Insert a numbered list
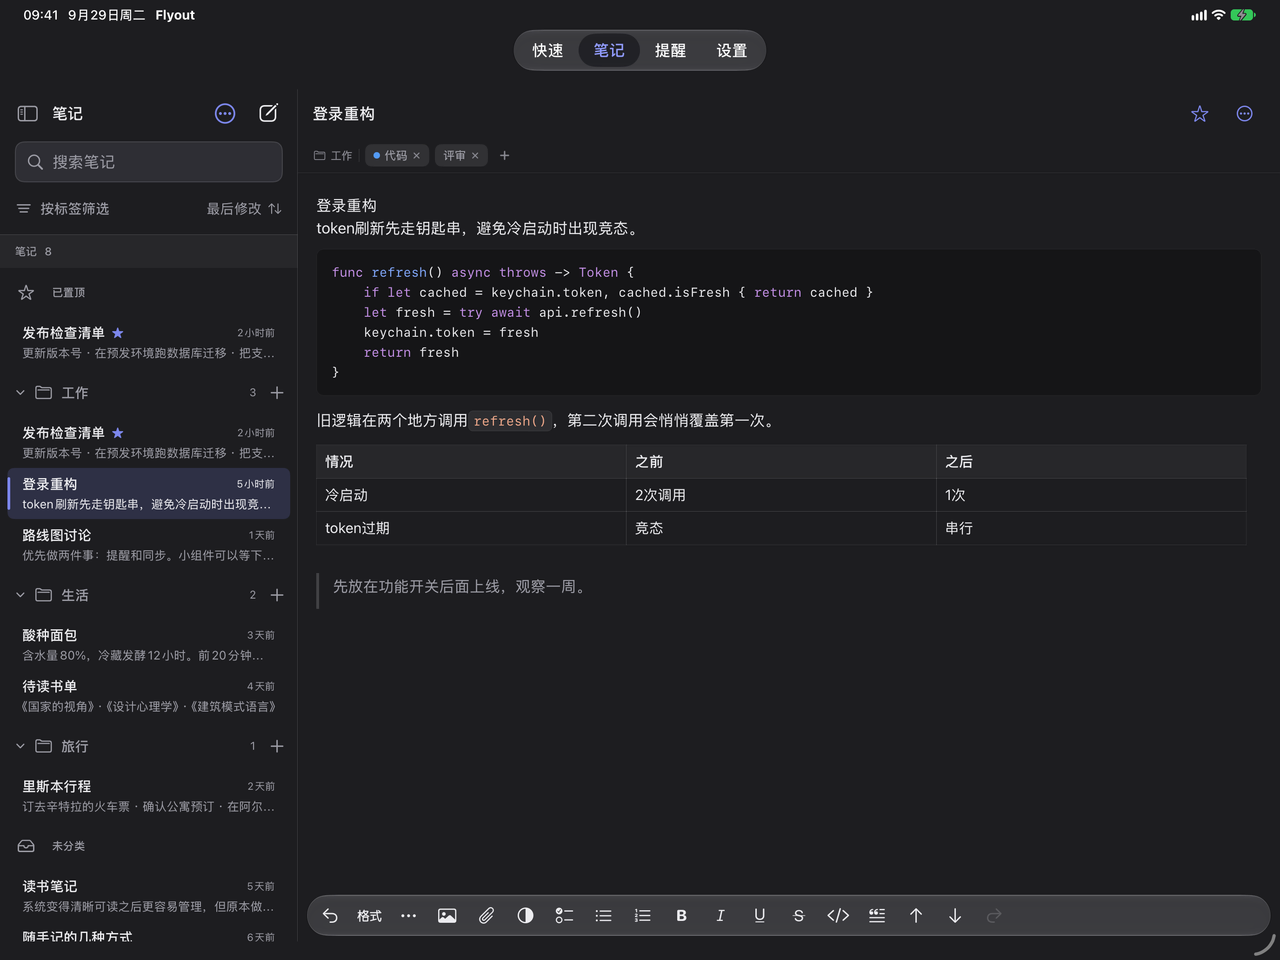Image resolution: width=1280 pixels, height=960 pixels. pos(642,916)
